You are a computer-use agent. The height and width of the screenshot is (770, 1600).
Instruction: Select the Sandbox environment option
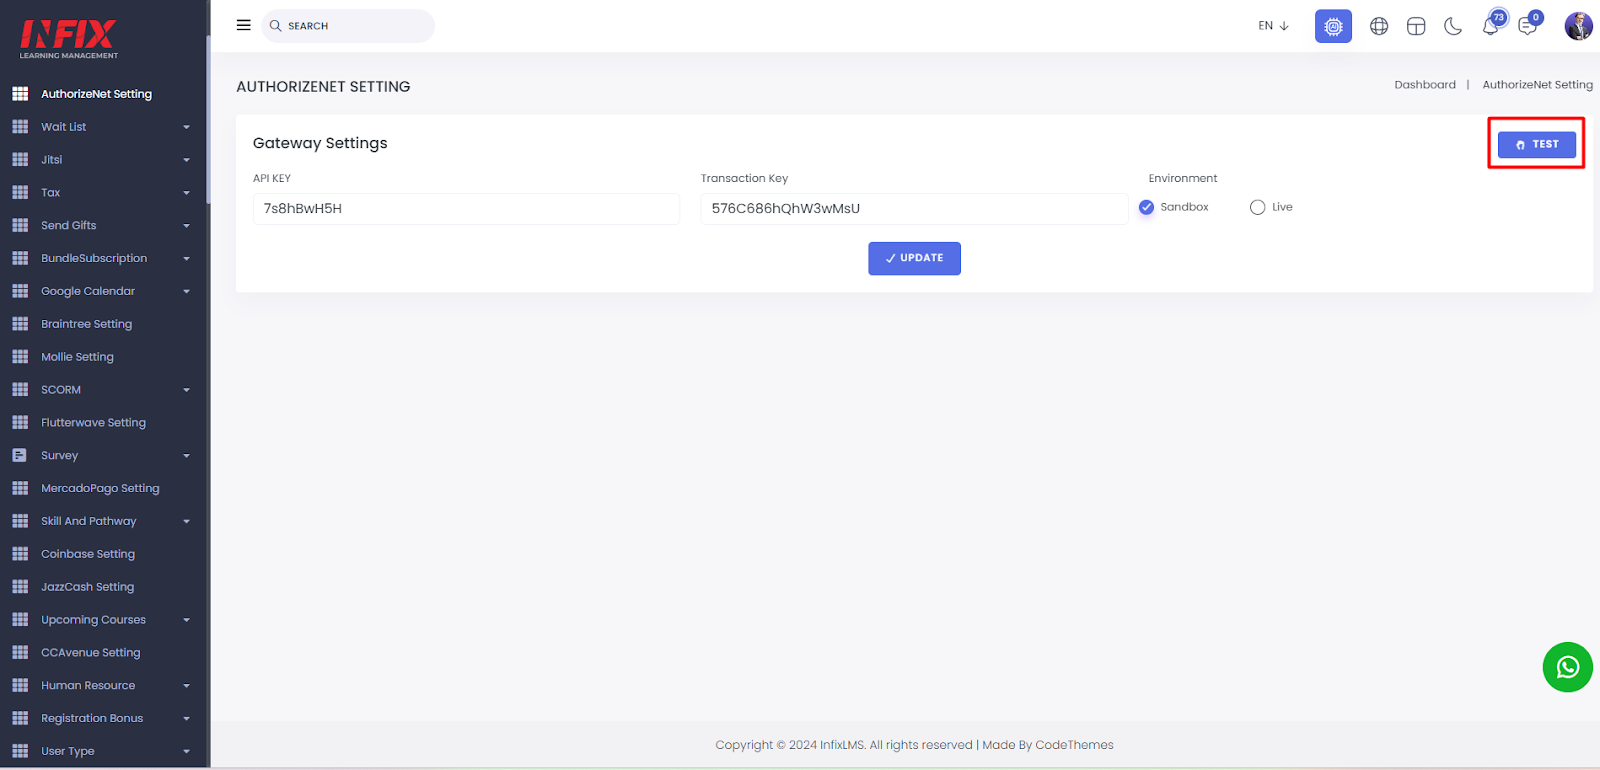tap(1147, 207)
